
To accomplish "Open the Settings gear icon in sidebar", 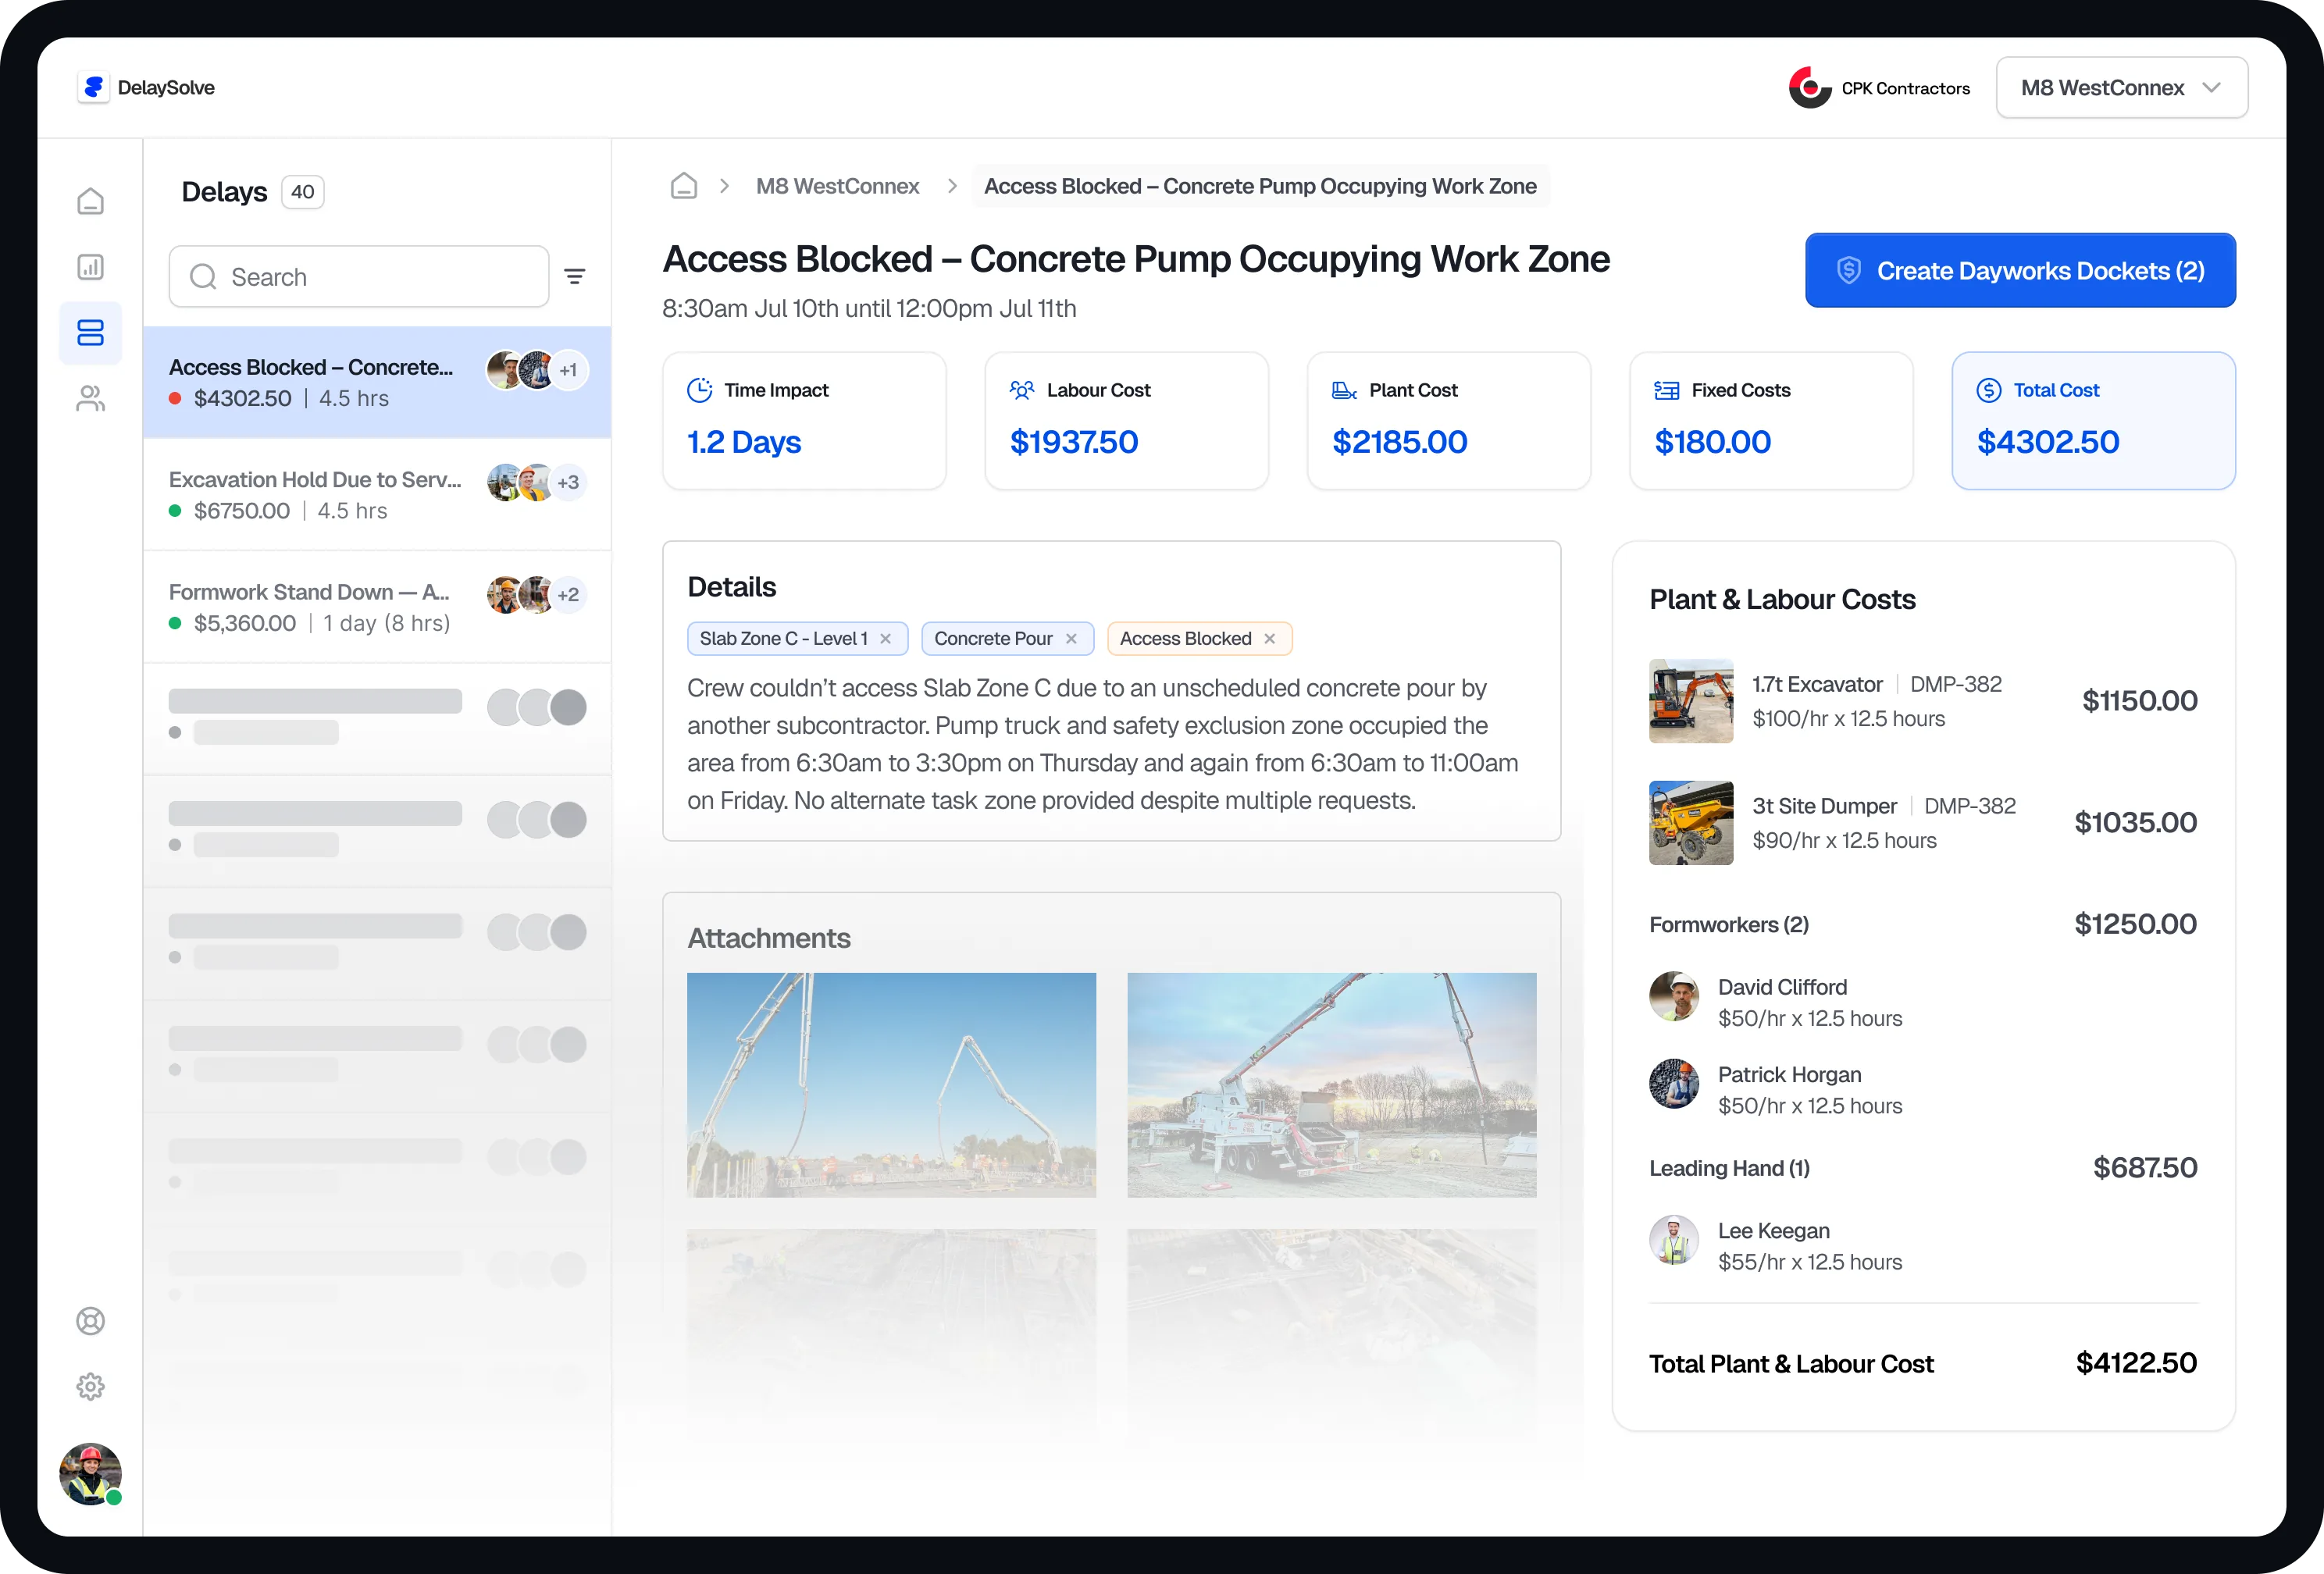I will [90, 1386].
